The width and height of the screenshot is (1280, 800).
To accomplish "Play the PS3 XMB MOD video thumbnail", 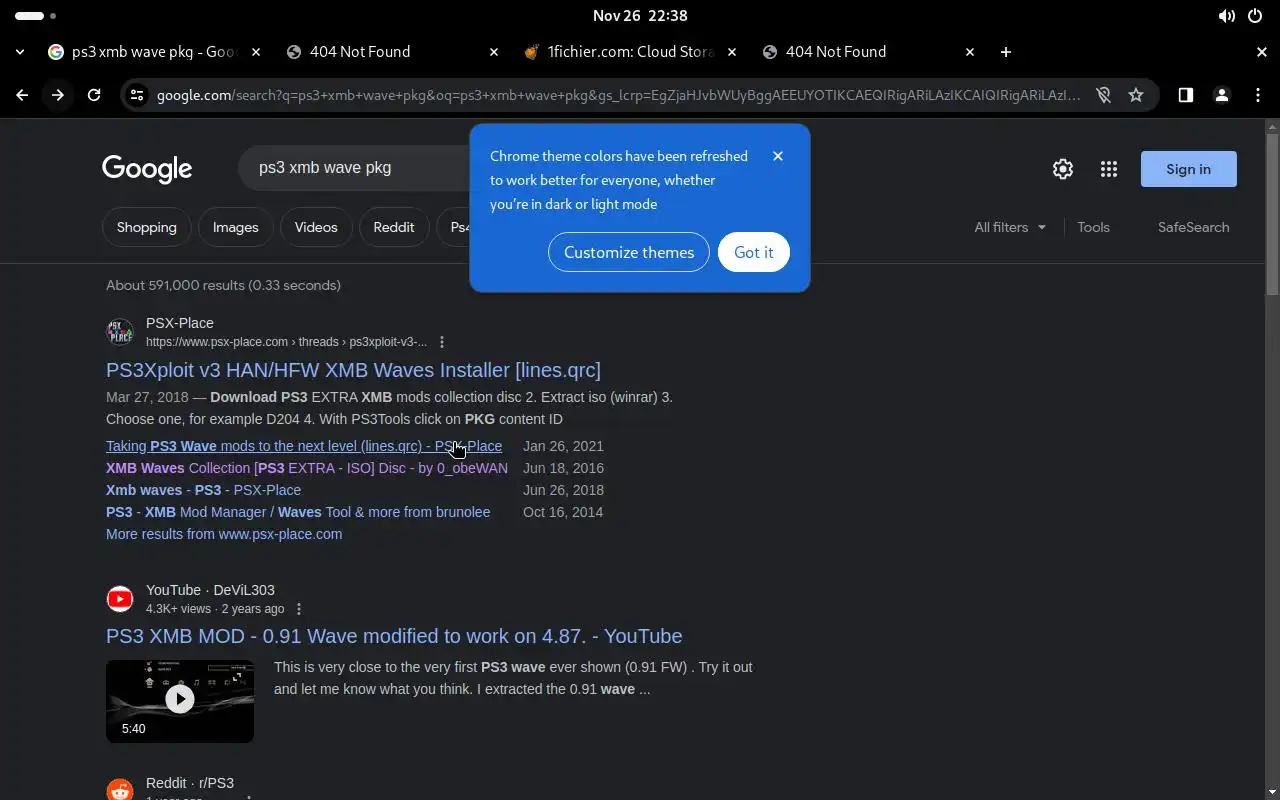I will coord(180,700).
